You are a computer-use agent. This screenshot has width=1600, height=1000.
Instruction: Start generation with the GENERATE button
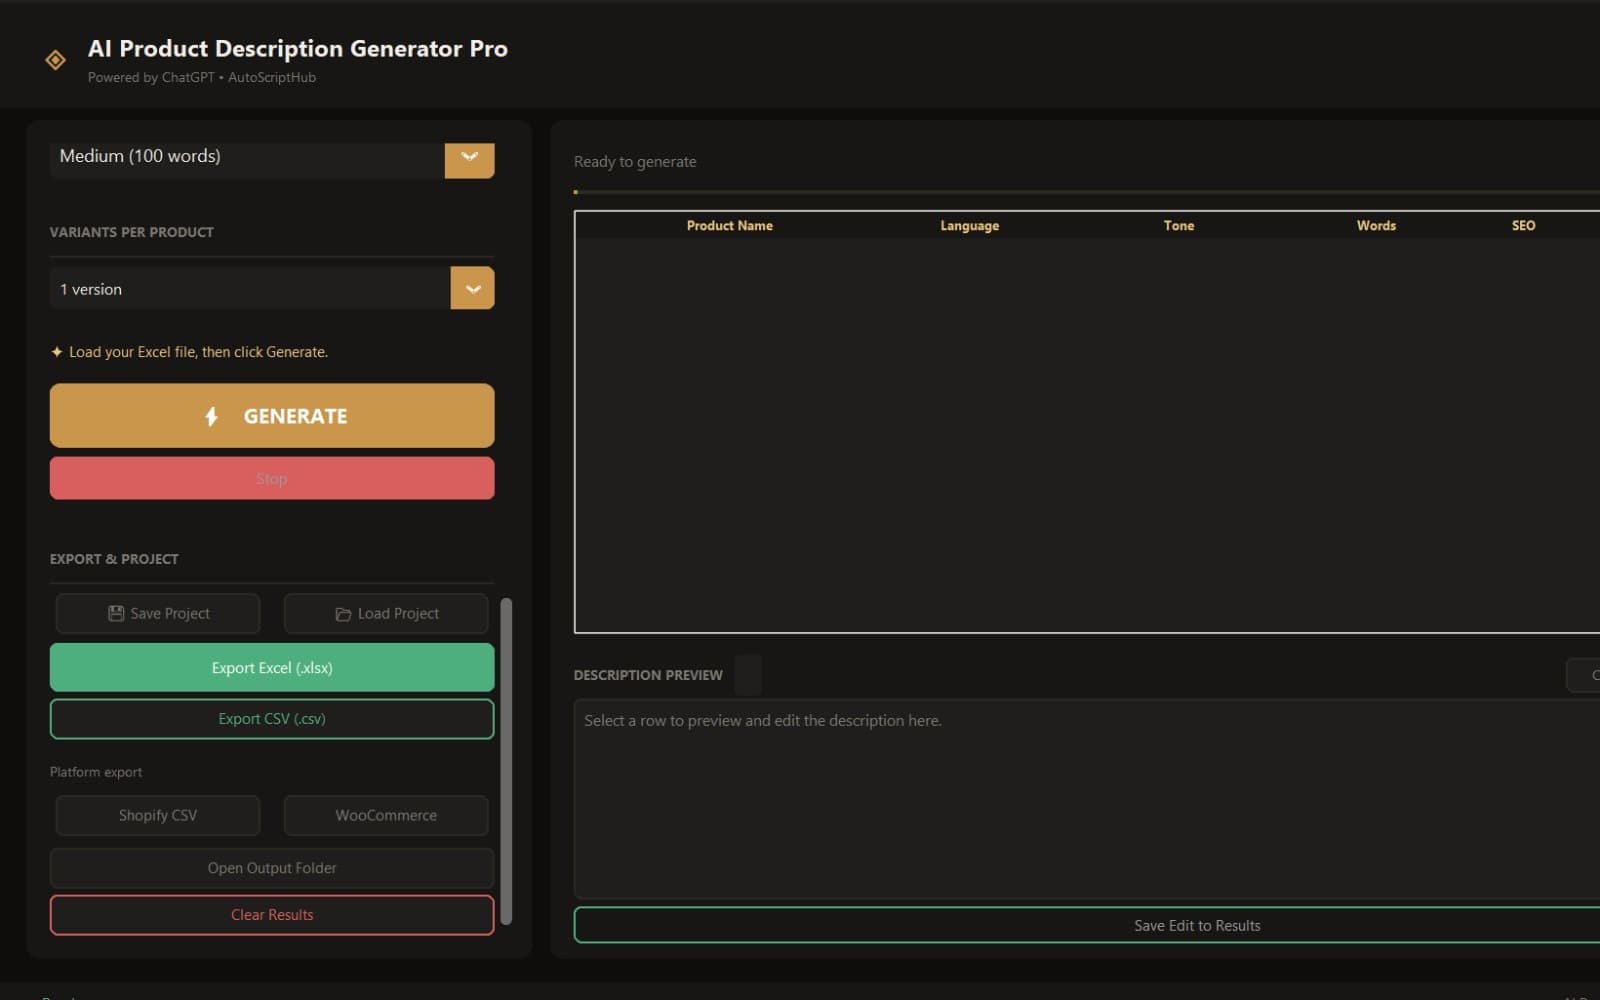pos(272,416)
